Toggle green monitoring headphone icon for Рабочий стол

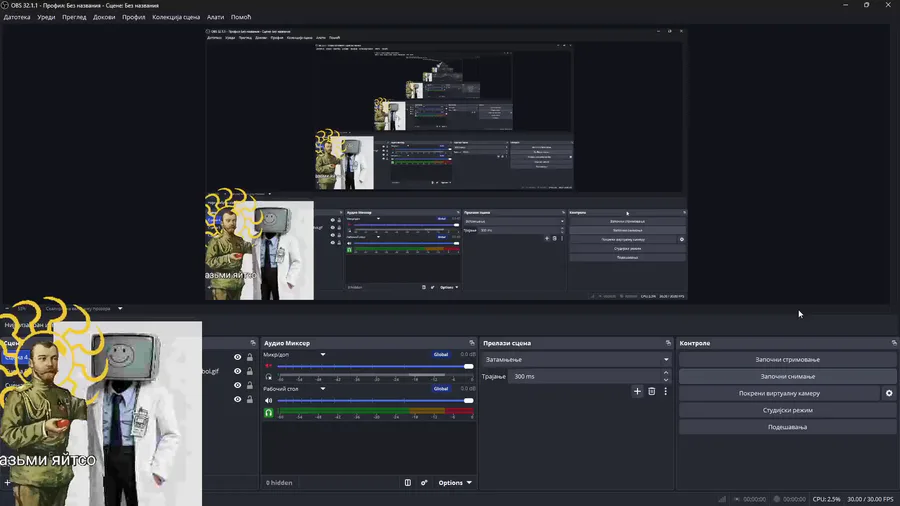268,412
